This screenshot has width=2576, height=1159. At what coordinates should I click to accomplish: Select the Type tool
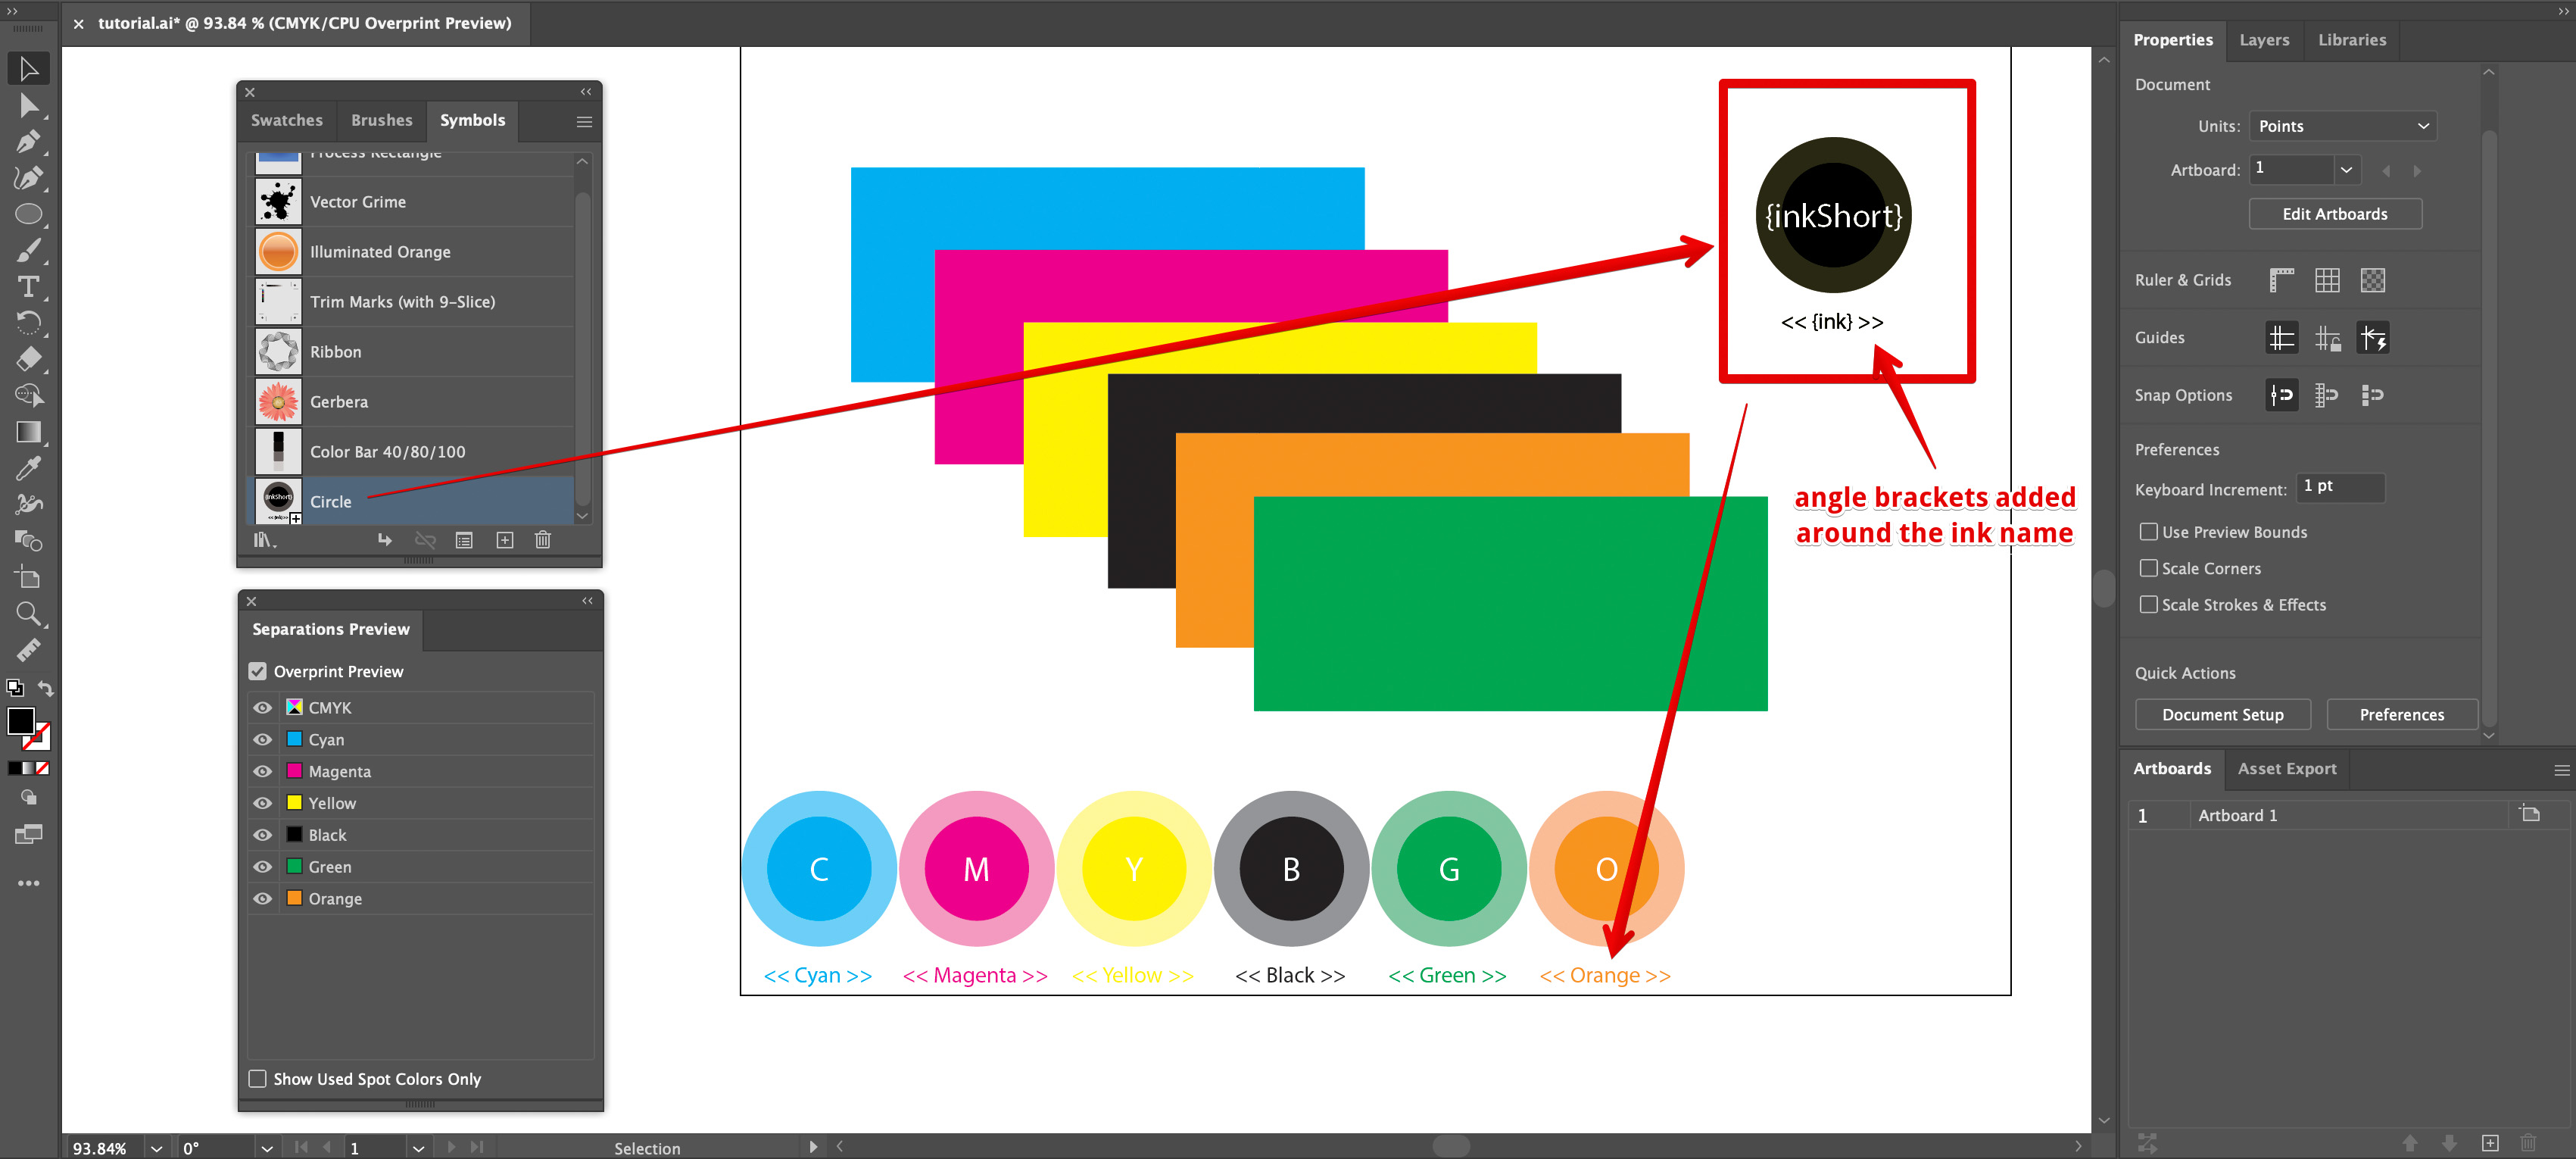click(29, 286)
